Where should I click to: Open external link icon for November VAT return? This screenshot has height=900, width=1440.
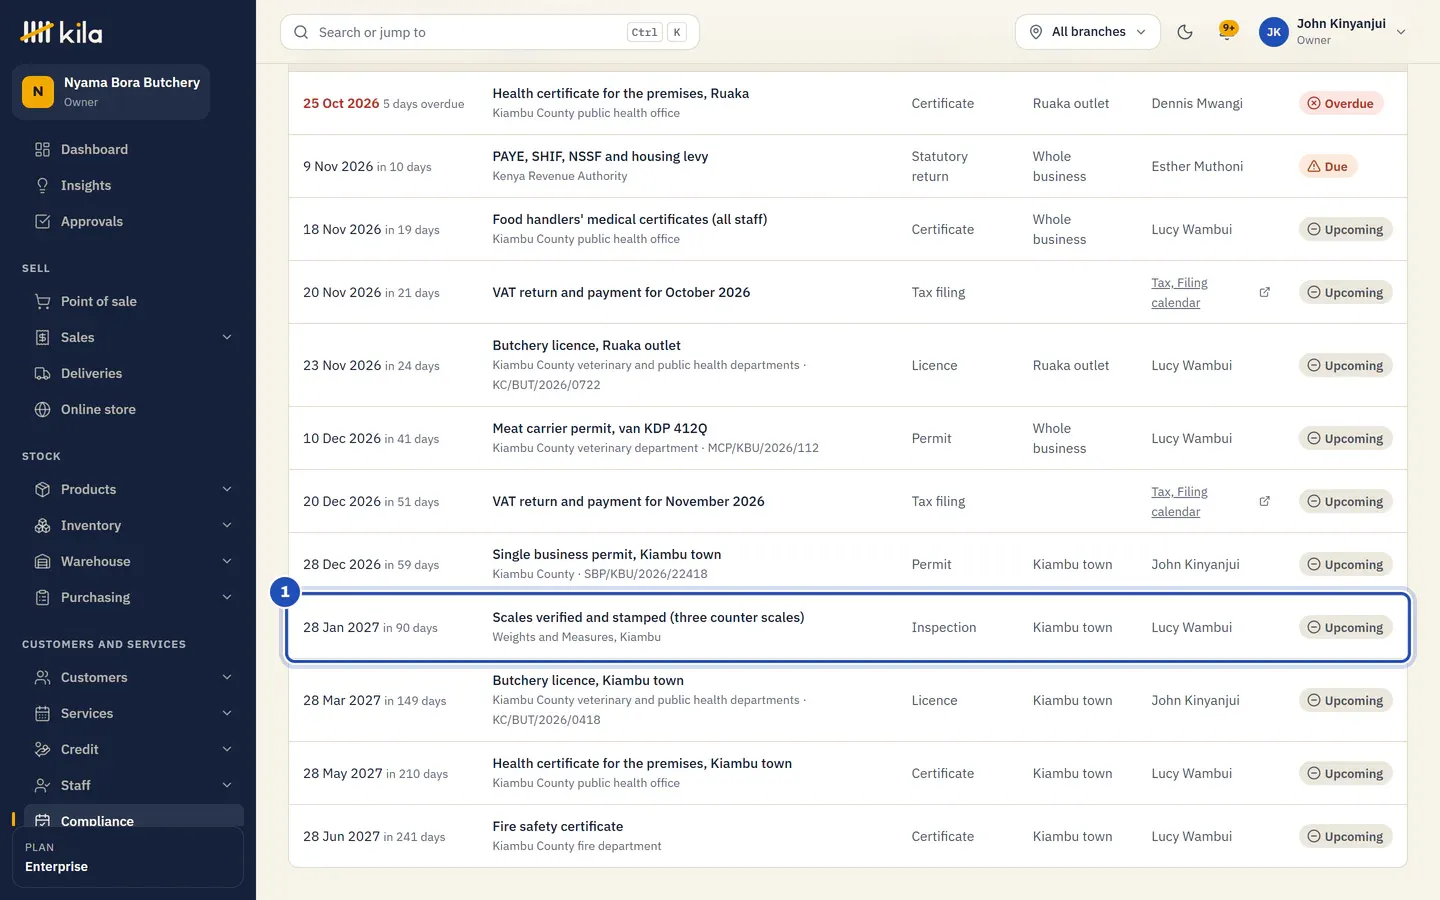[x=1264, y=501]
